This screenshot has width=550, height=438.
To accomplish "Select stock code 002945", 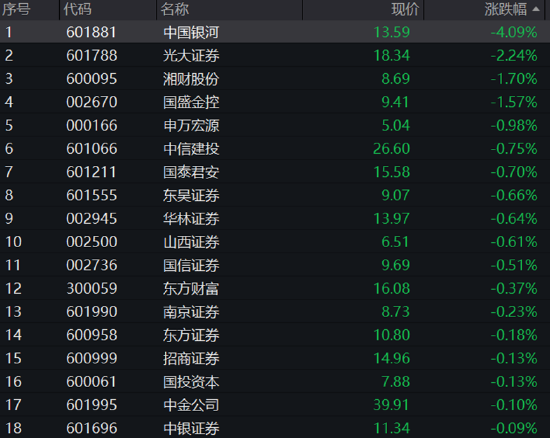I will click(92, 218).
